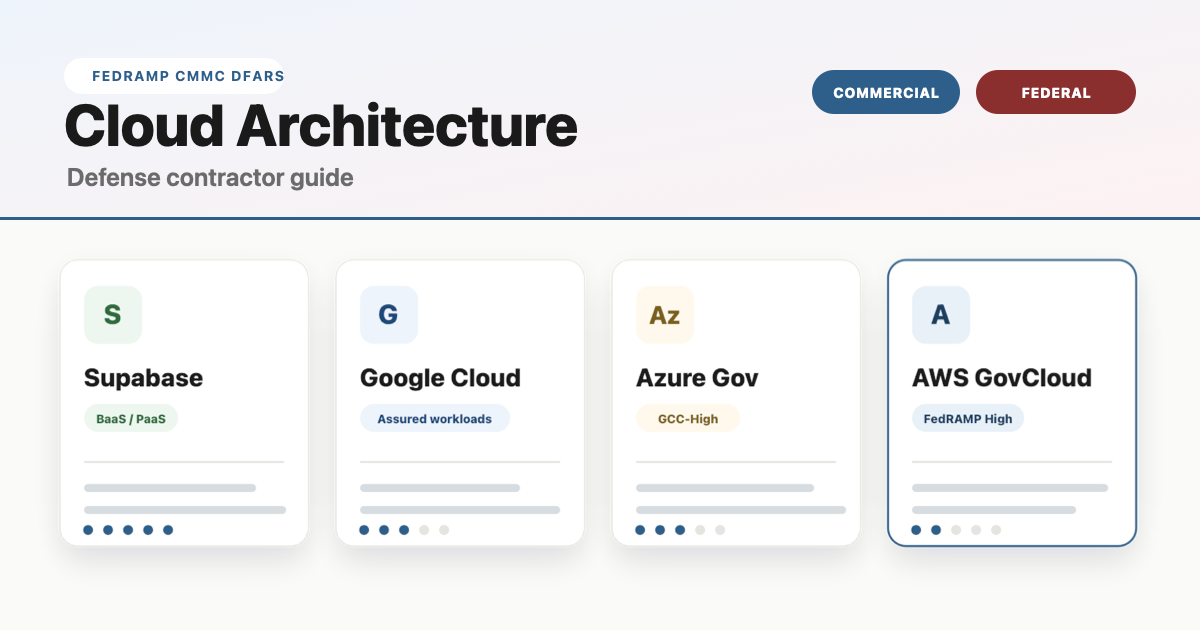Click the GCC-High badge on Azure Gov
The height and width of the screenshot is (630, 1200).
click(689, 418)
